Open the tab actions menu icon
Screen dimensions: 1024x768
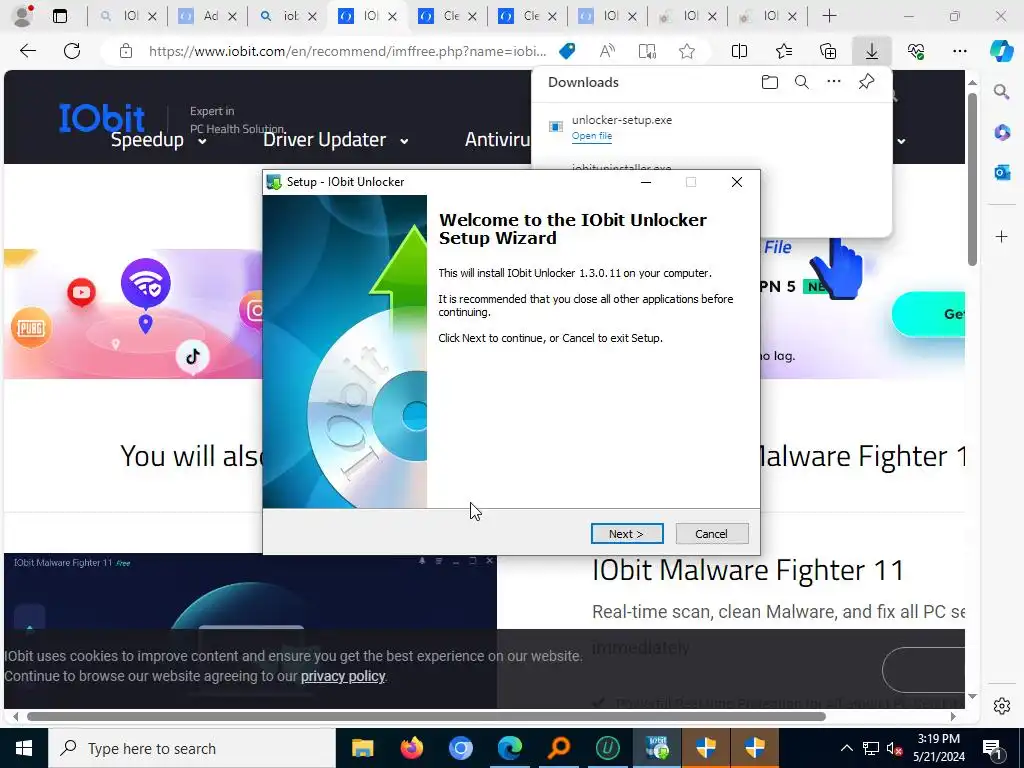(60, 16)
